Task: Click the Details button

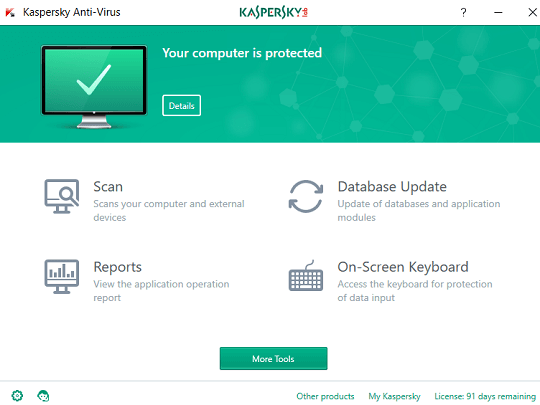Action: pyautogui.click(x=181, y=105)
